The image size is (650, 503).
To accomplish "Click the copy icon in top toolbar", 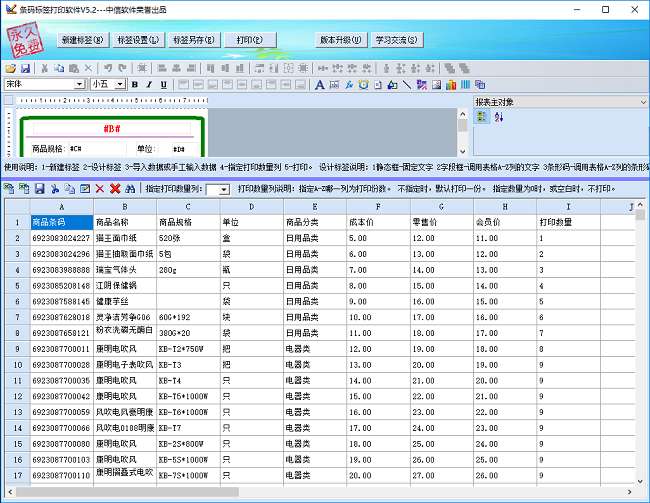I will [x=59, y=68].
